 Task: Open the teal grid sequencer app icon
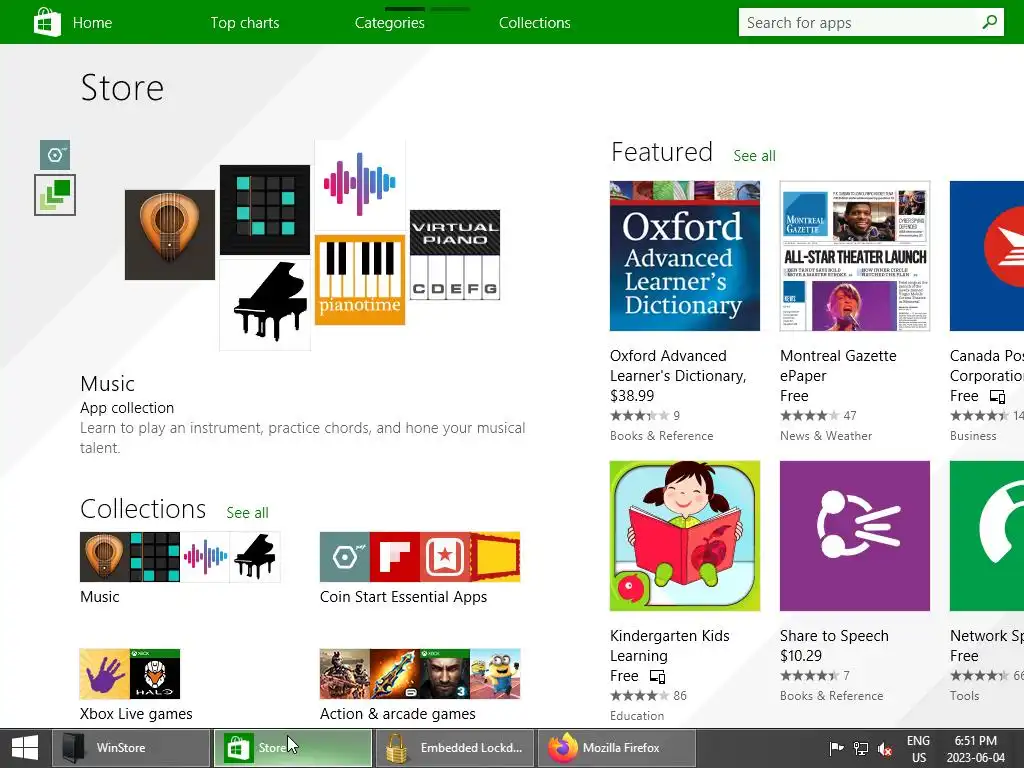(264, 210)
